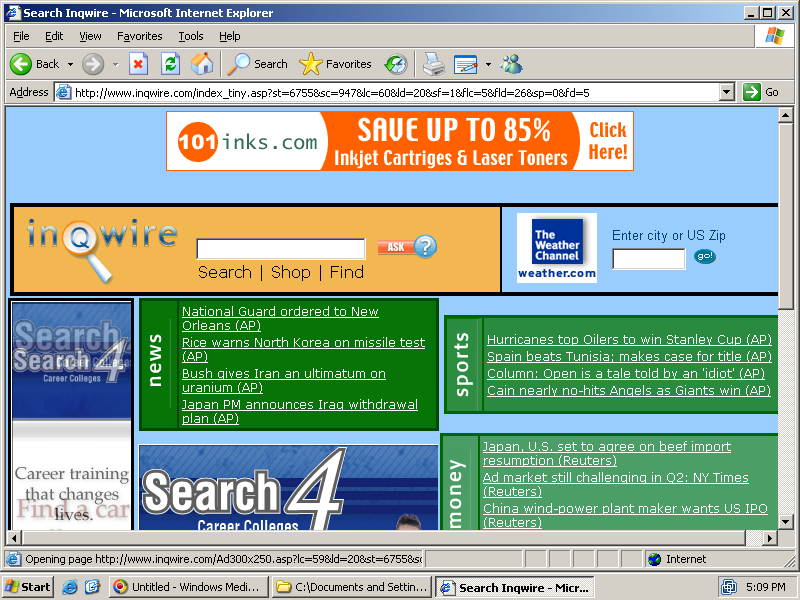Open the Favorites star icon
The height and width of the screenshot is (600, 800).
[x=310, y=64]
